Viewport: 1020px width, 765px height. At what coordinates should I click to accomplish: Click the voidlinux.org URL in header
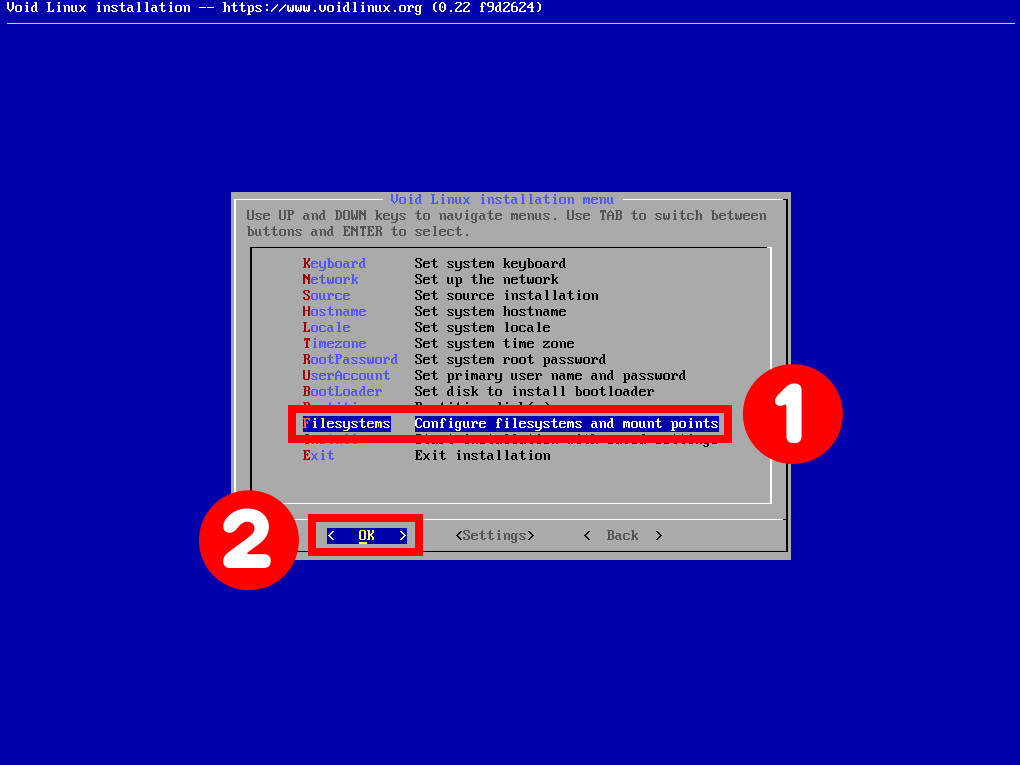coord(322,8)
